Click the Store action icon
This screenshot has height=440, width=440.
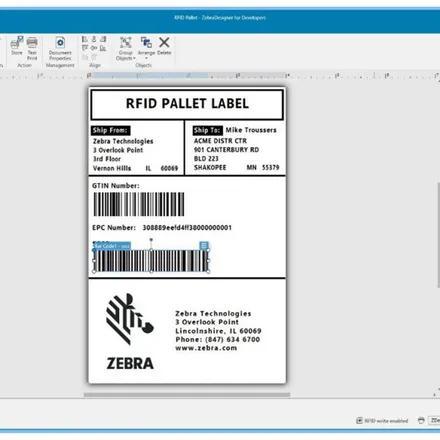(x=16, y=46)
